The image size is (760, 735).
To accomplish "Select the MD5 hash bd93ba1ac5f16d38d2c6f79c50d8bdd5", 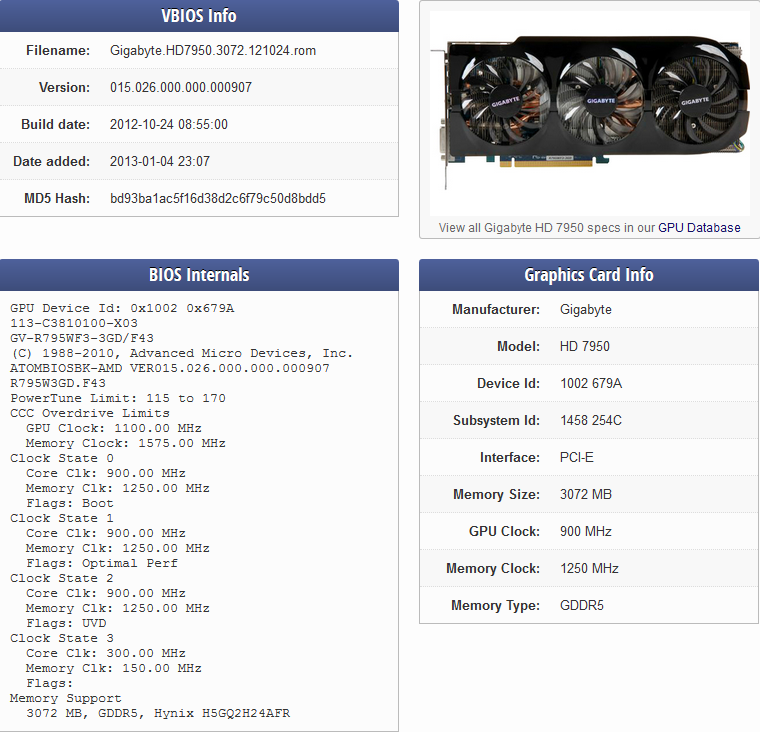I will point(218,198).
